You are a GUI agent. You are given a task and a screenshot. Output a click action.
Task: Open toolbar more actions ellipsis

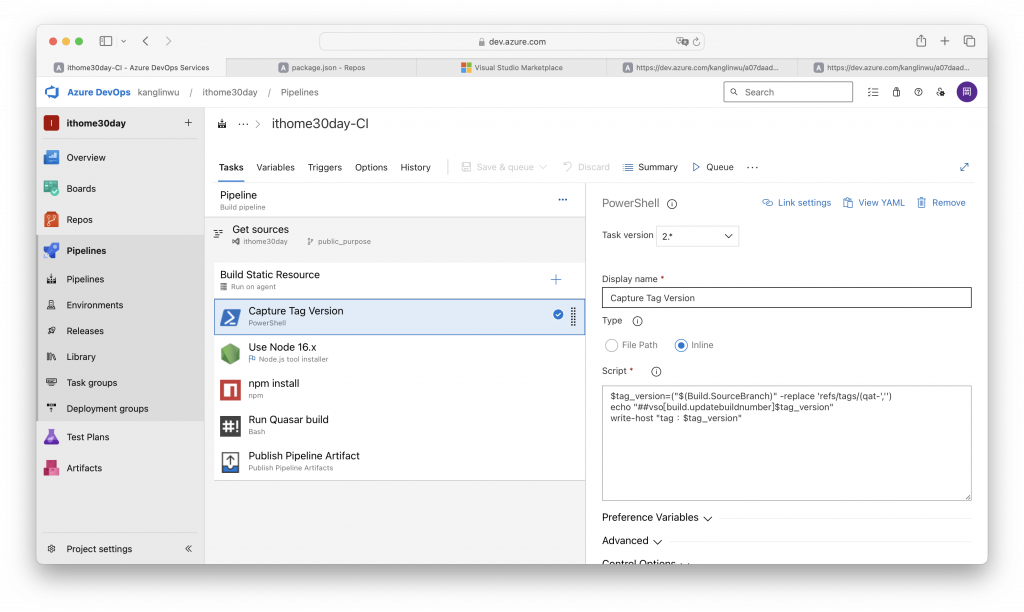752,167
